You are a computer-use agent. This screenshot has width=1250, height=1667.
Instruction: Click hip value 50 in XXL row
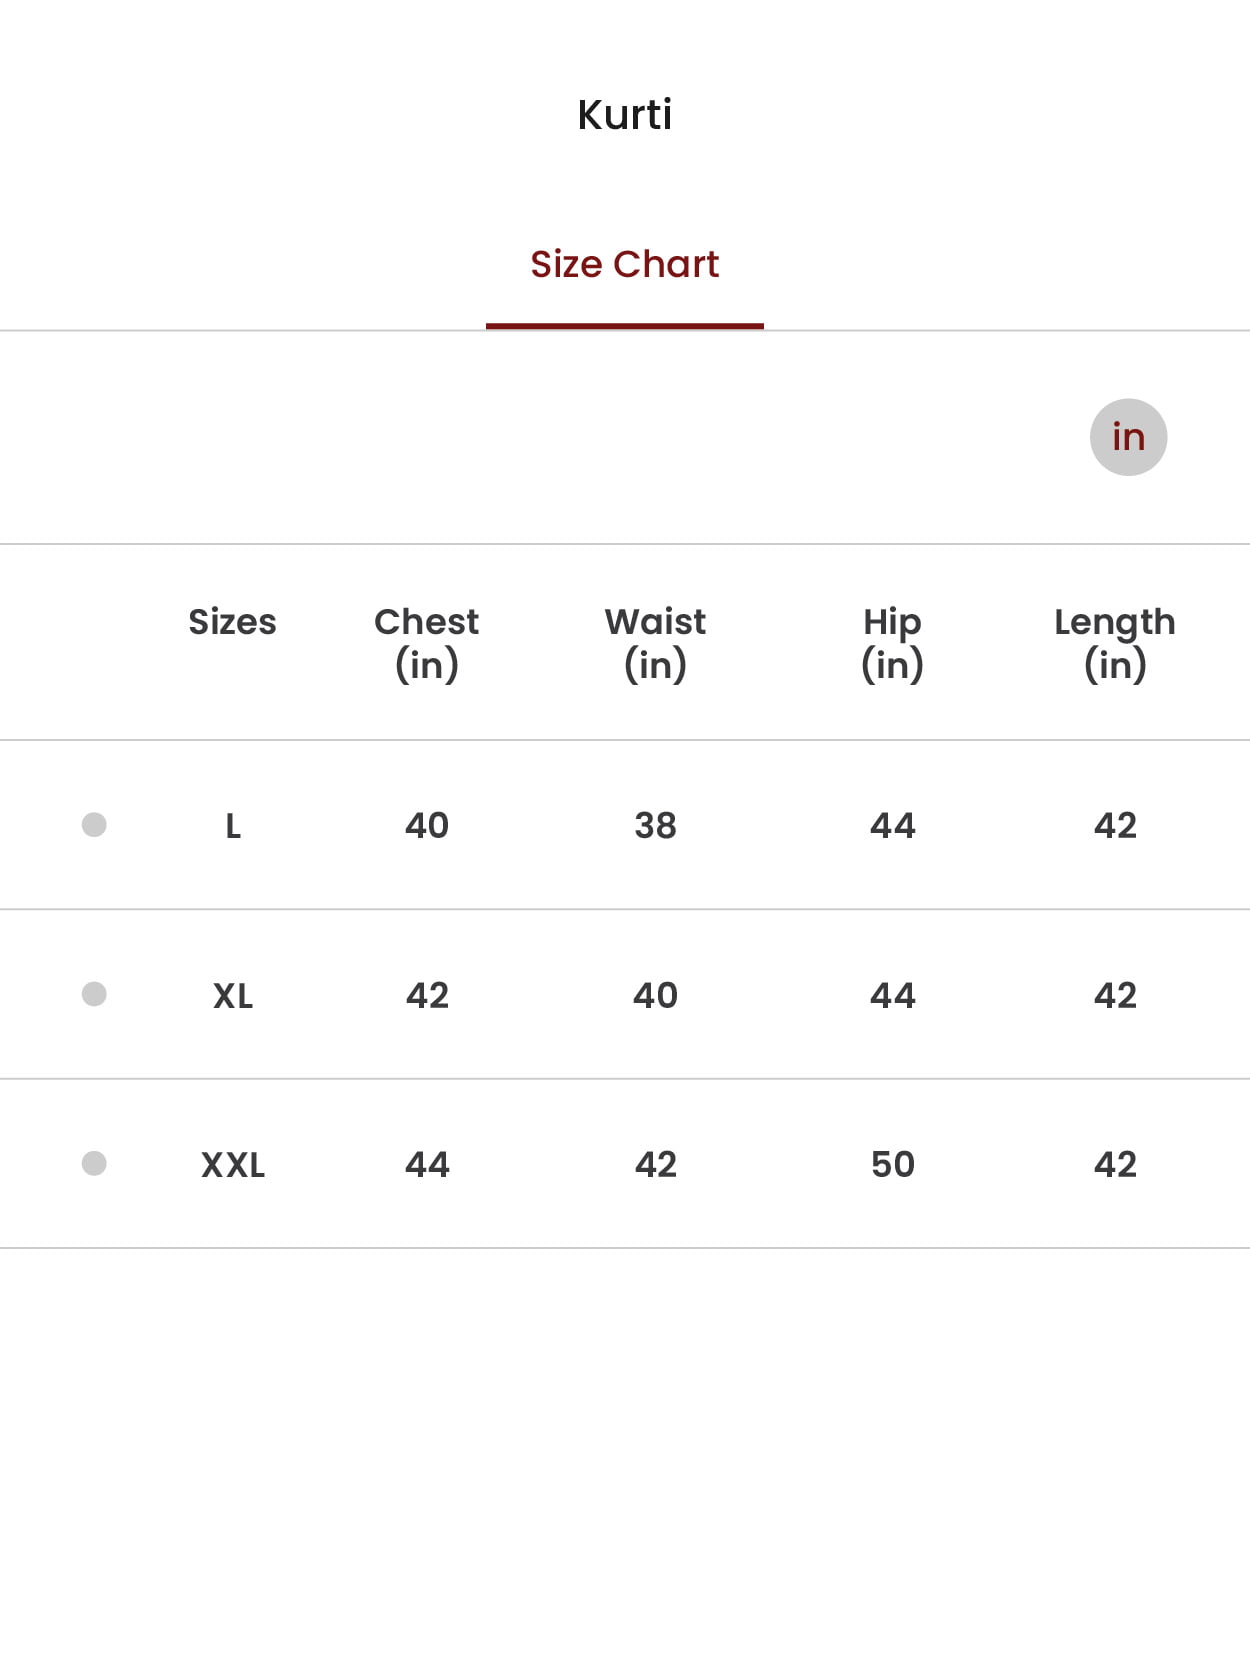point(892,1165)
